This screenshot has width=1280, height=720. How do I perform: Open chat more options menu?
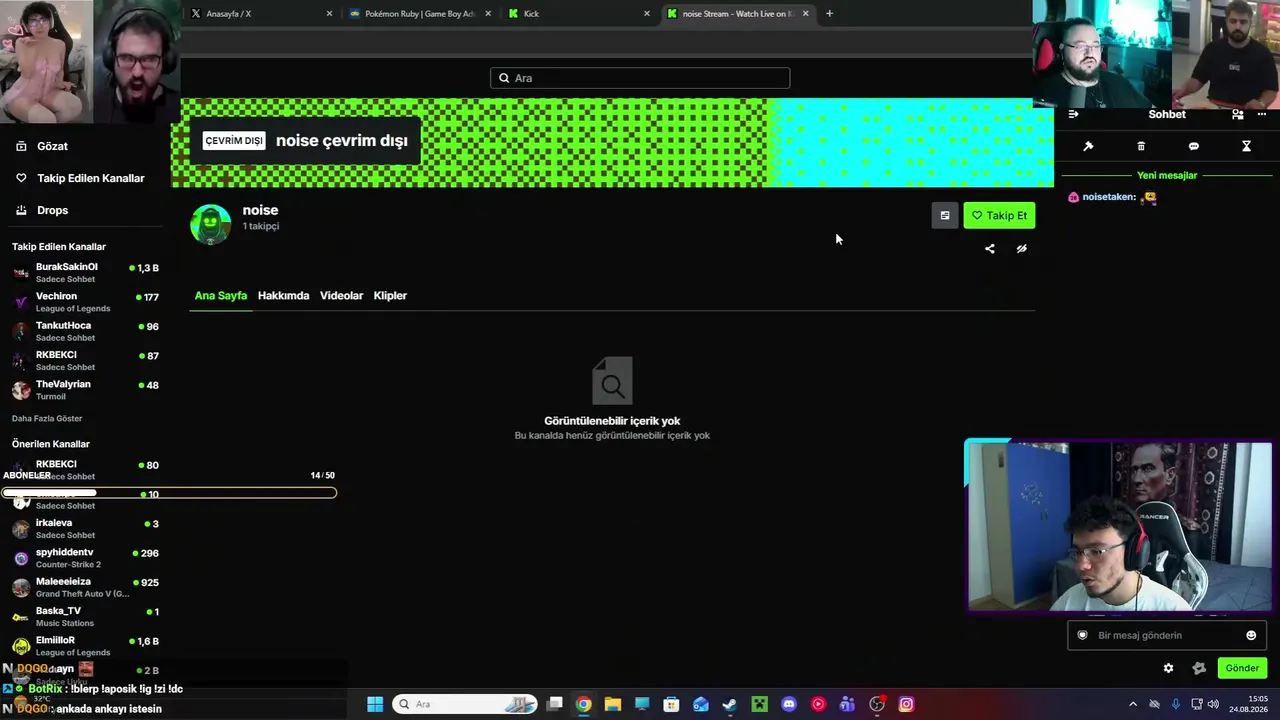pyautogui.click(x=1262, y=114)
